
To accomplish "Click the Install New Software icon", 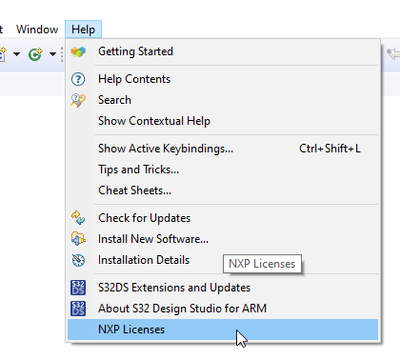I will coord(78,239).
